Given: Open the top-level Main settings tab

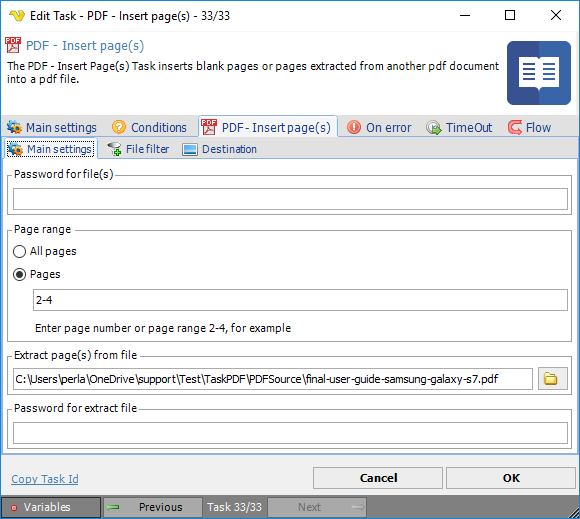Looking at the screenshot, I should [x=52, y=127].
